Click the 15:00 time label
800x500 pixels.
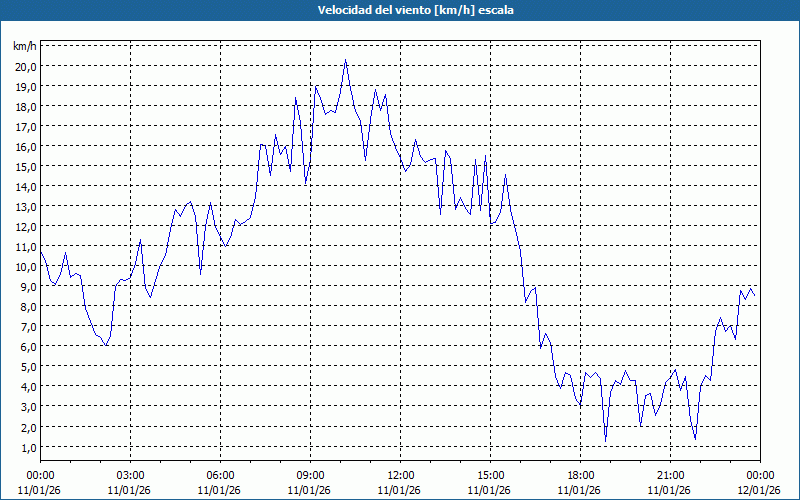(x=490, y=475)
